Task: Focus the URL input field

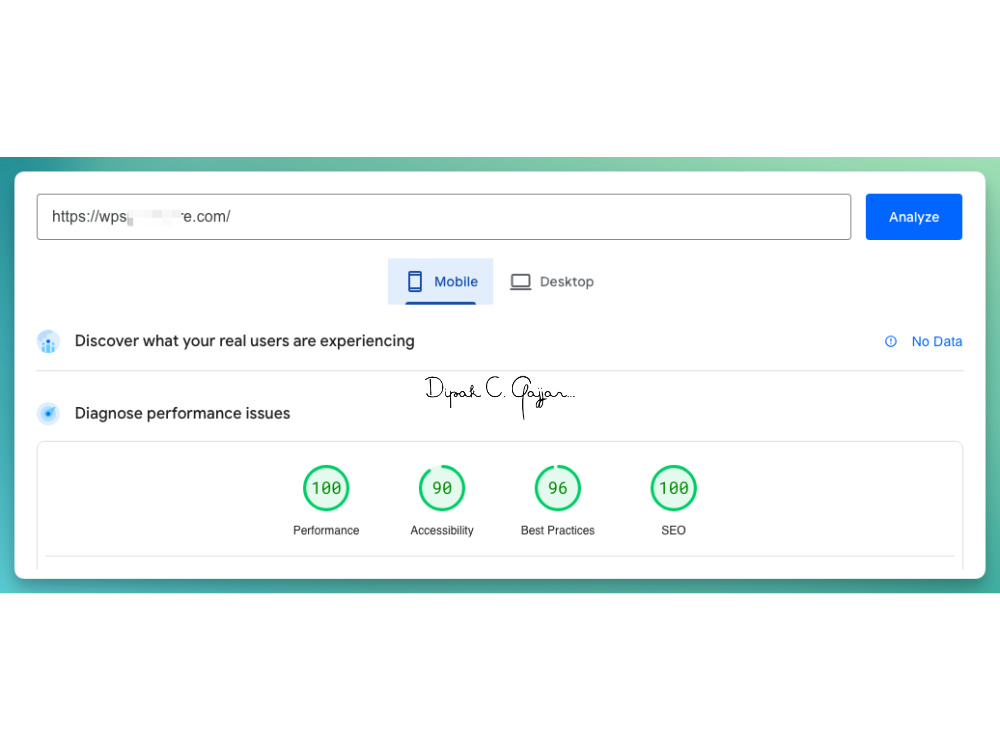Action: tap(444, 217)
